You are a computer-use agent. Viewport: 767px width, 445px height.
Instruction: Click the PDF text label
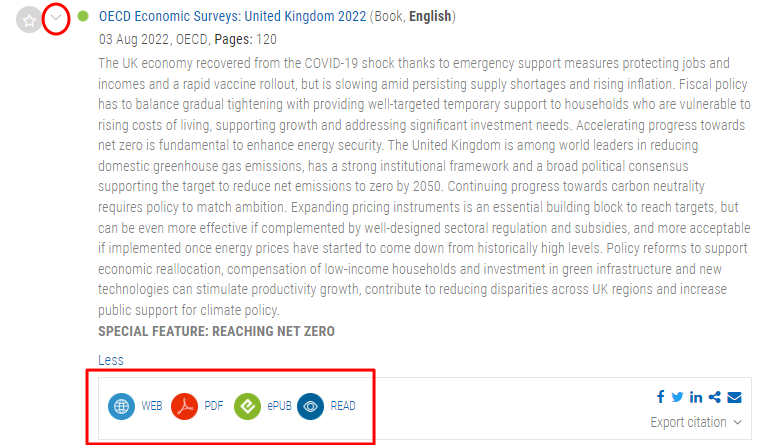(x=214, y=406)
